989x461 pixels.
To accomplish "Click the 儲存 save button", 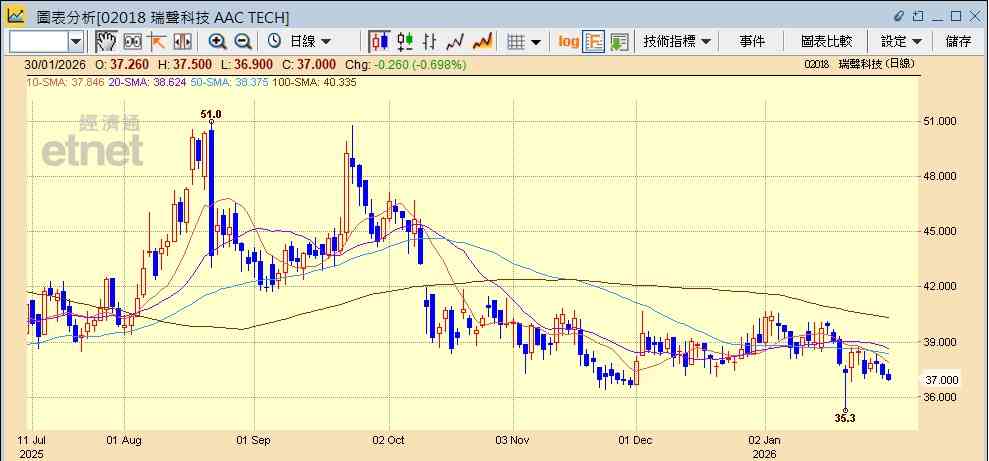I will coord(959,42).
